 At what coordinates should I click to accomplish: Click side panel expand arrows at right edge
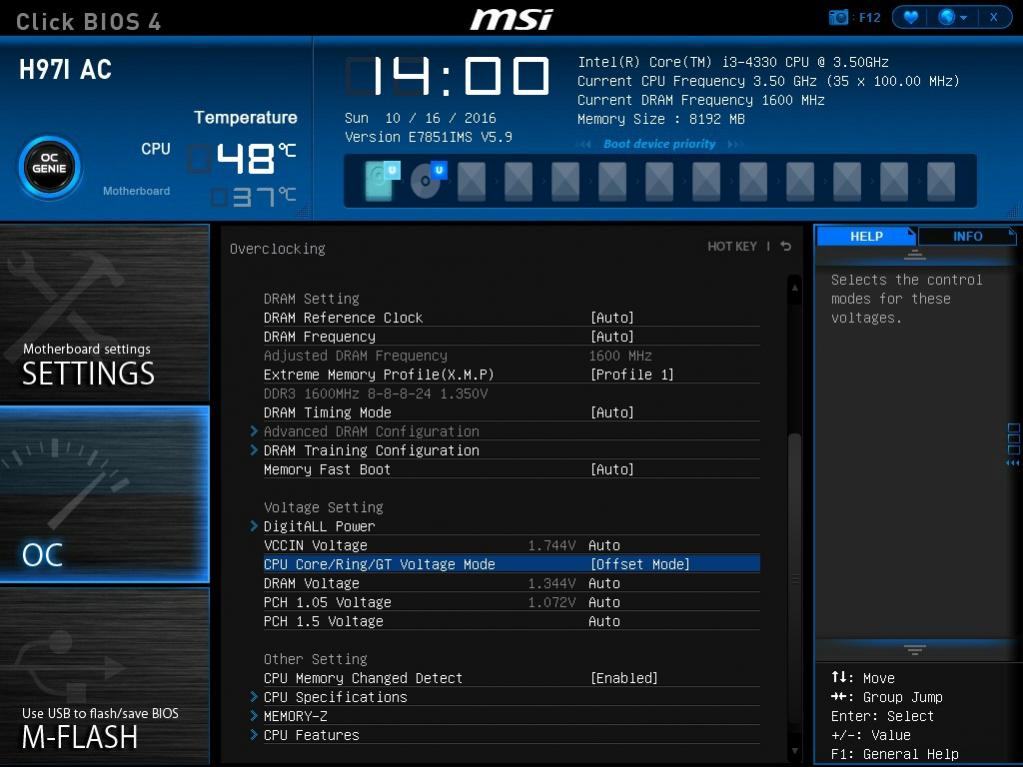(1013, 445)
